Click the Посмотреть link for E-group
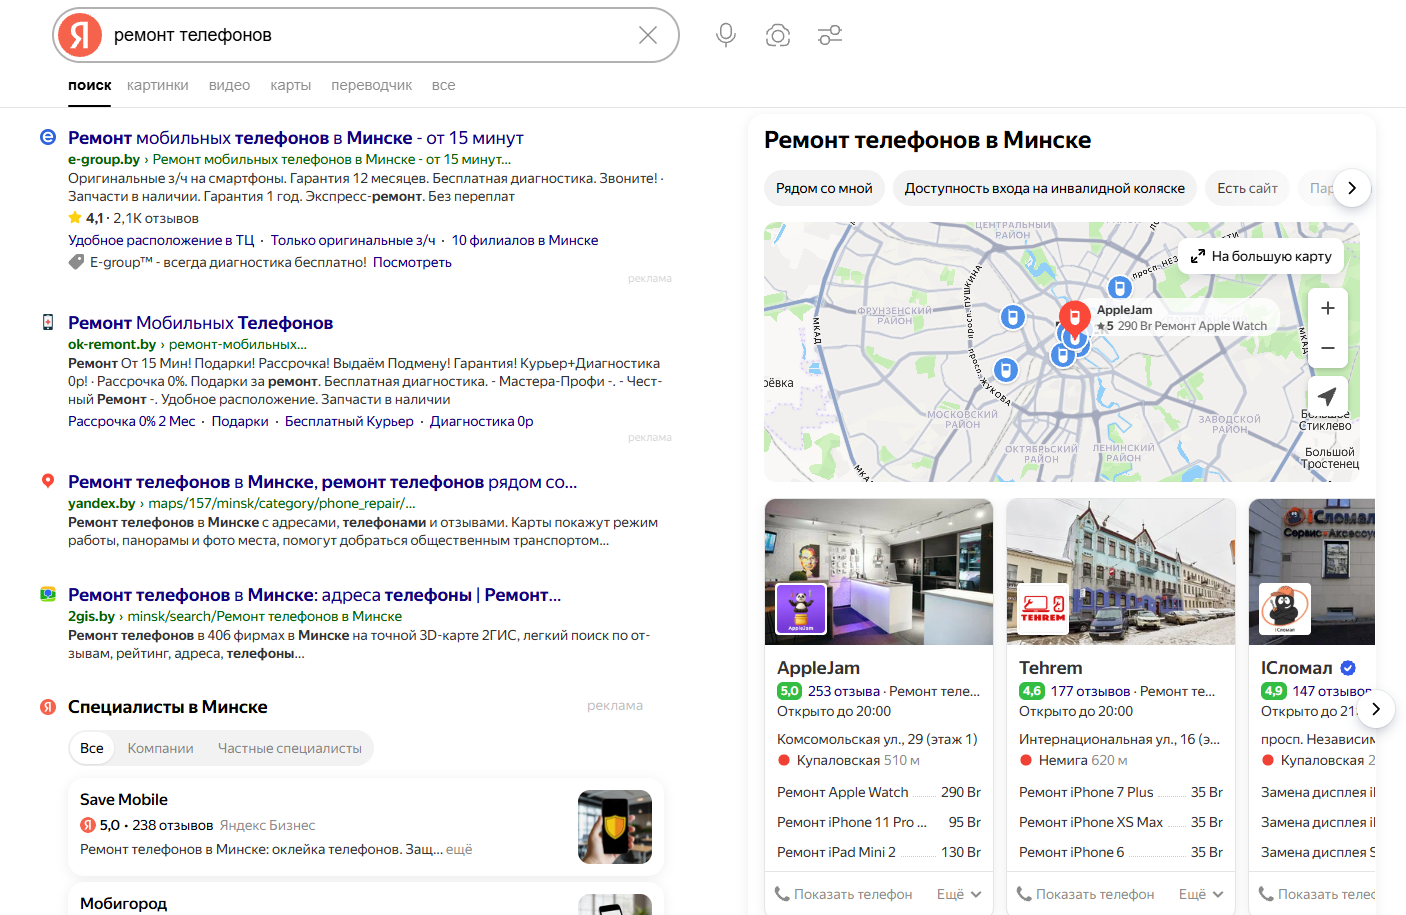 [412, 262]
